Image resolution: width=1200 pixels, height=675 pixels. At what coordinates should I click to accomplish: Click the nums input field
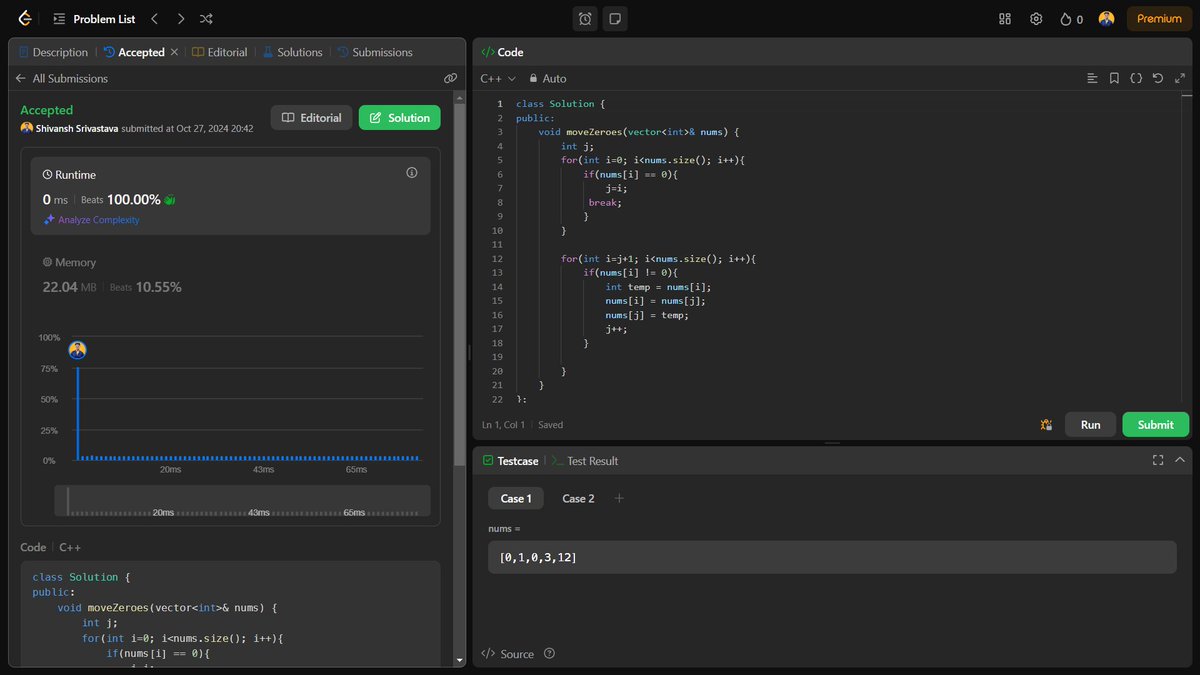[x=832, y=557]
